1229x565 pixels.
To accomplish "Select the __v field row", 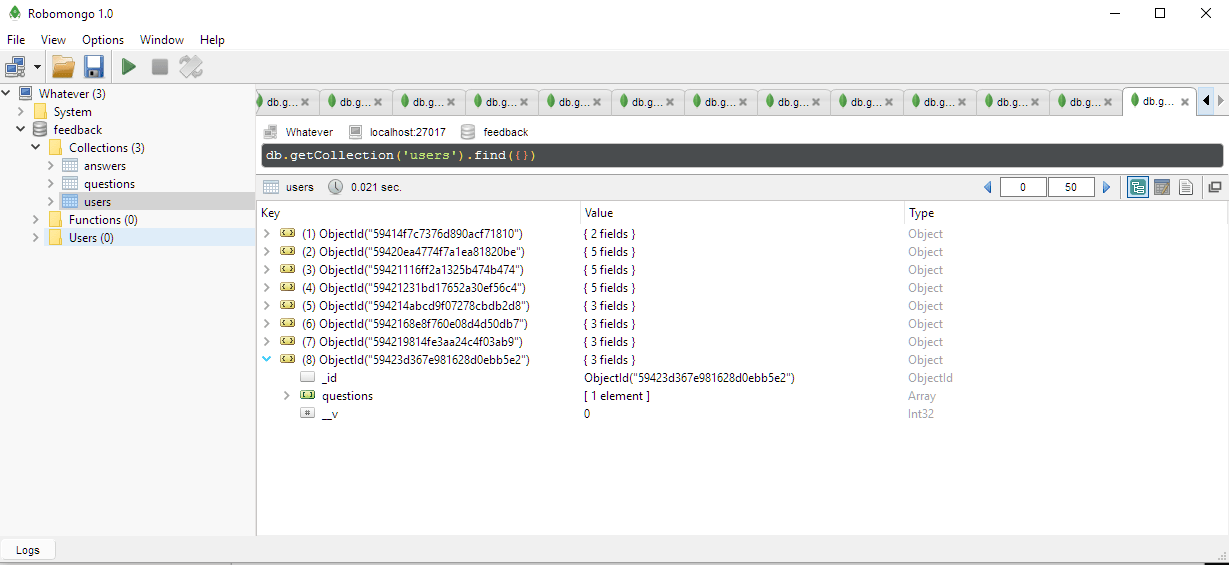I will click(x=742, y=414).
